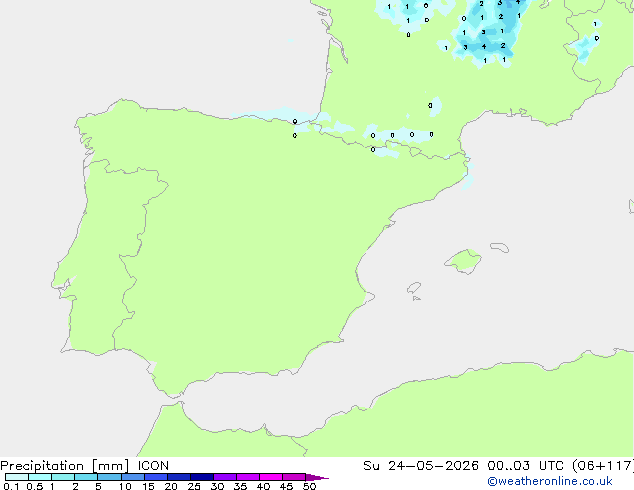Click the legend label '30'
This screenshot has height=490, width=634.
click(217, 486)
